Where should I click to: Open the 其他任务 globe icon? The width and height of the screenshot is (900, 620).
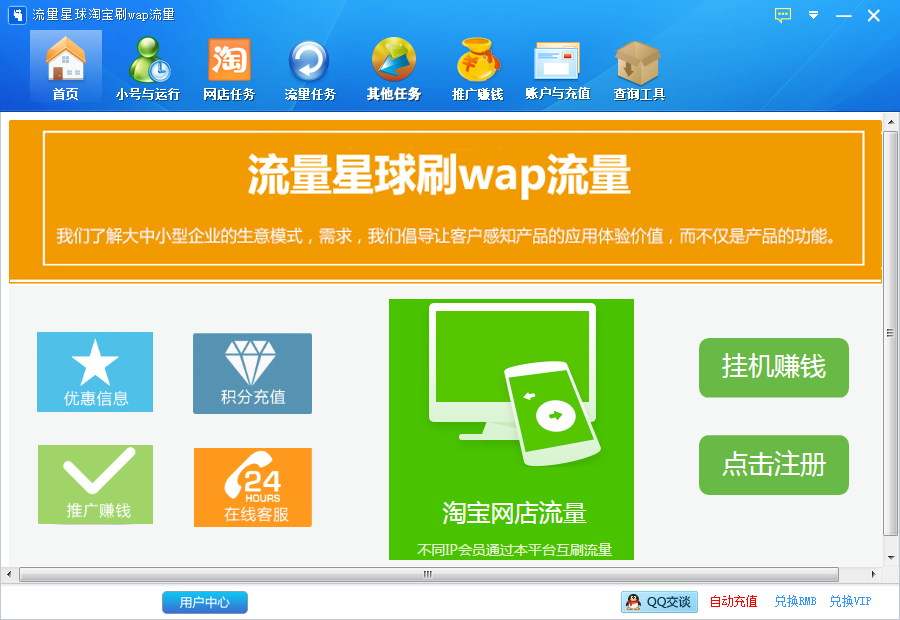394,67
